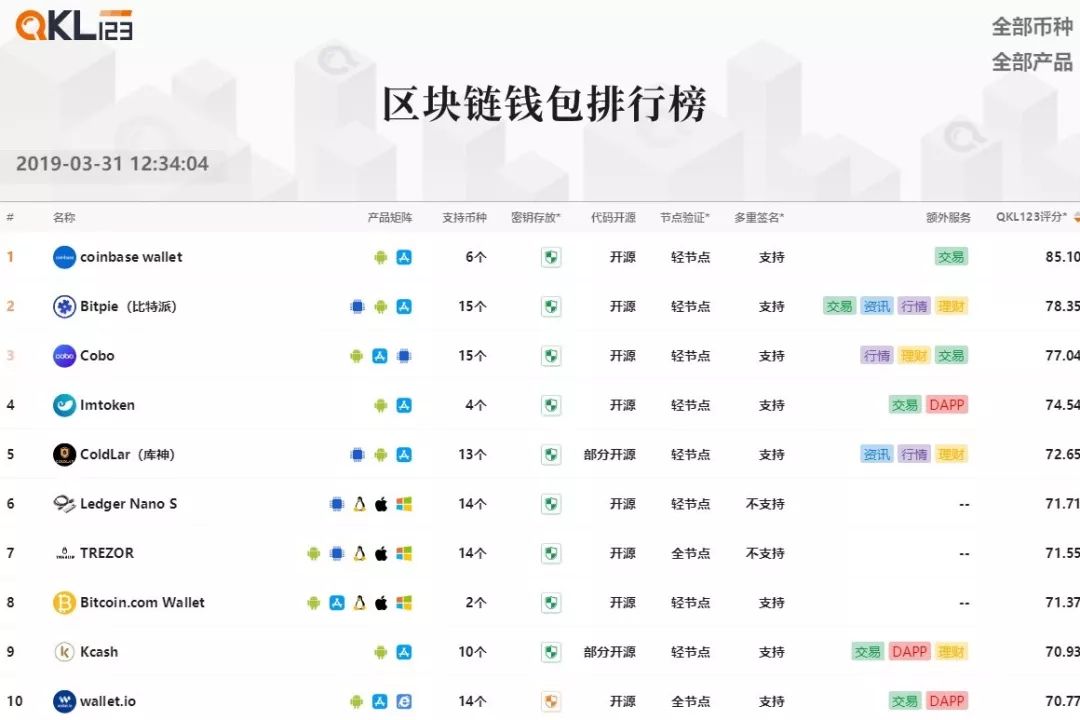
Task: Click Android icon in TREZOR row
Action: (x=313, y=554)
